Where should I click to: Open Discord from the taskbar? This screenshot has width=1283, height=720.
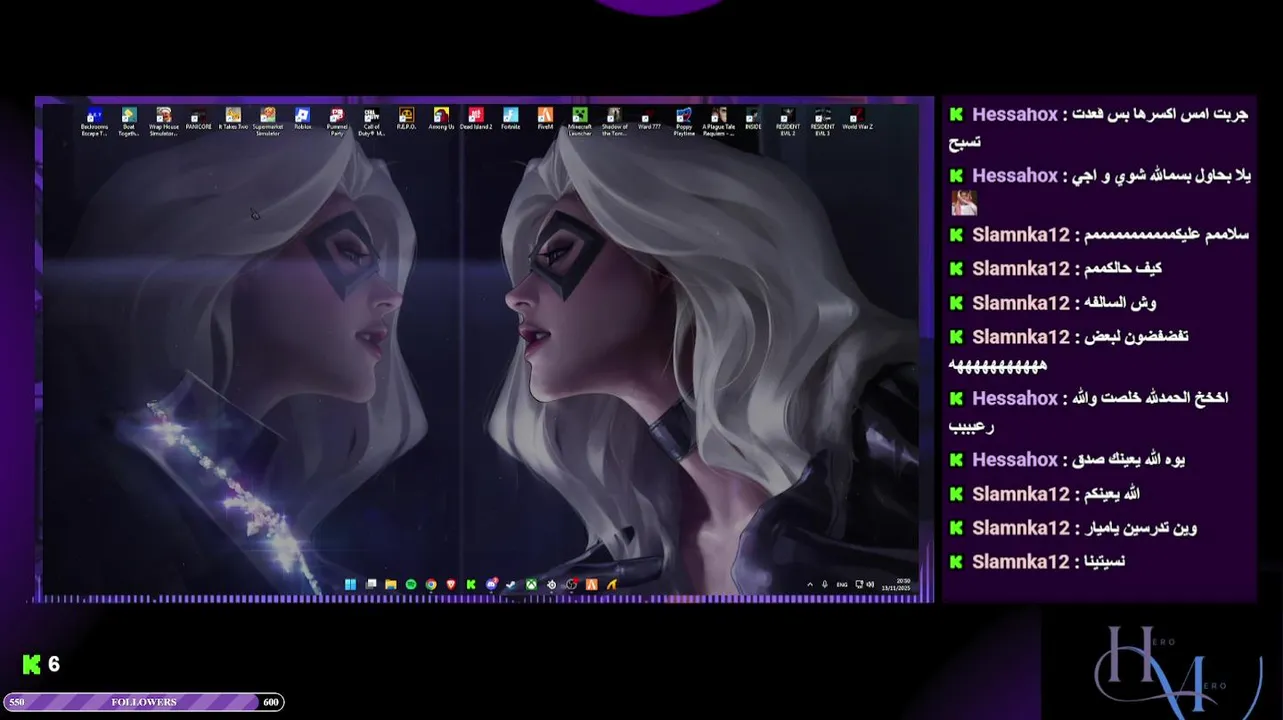click(x=491, y=584)
